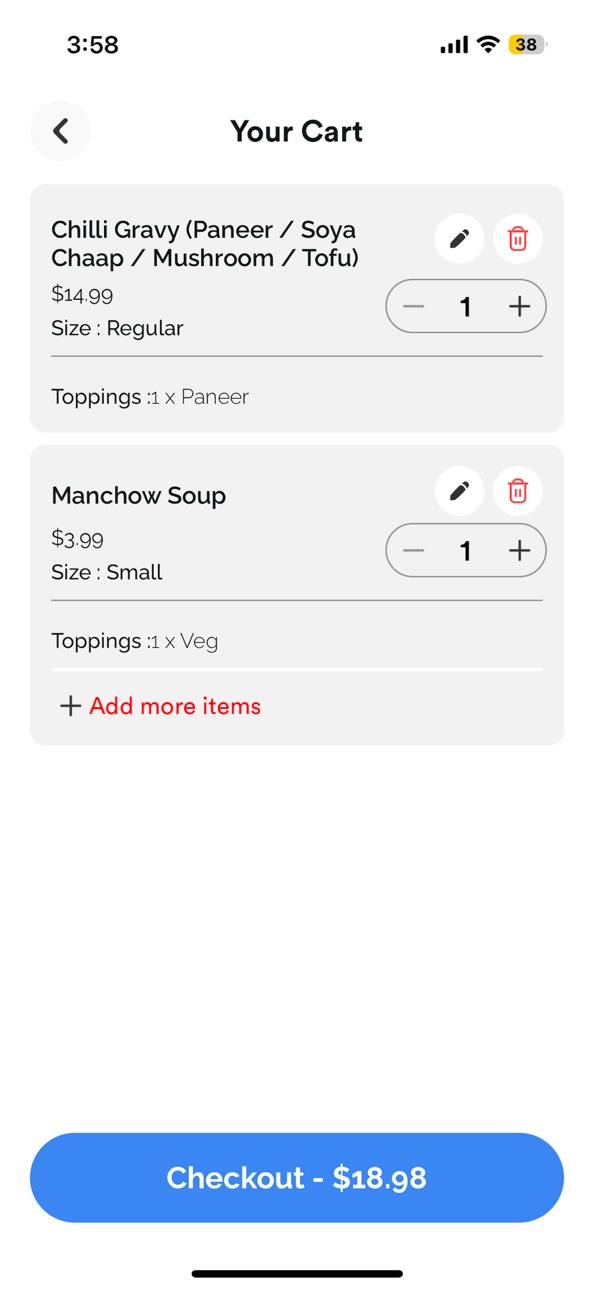
Task: Select the Manchow Soup item name
Action: pyautogui.click(x=139, y=496)
